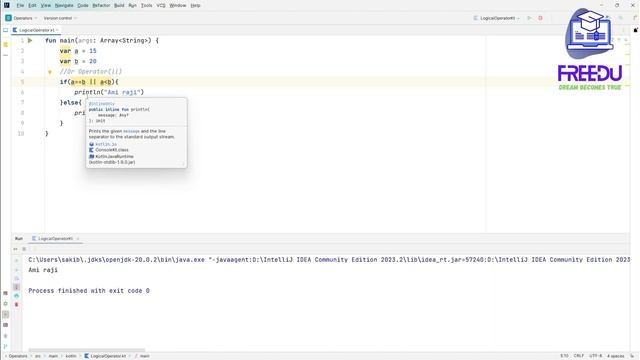Viewport: 640px width, 360px height.
Task: Open the Project tool window folder icon
Action: coord(5,30)
